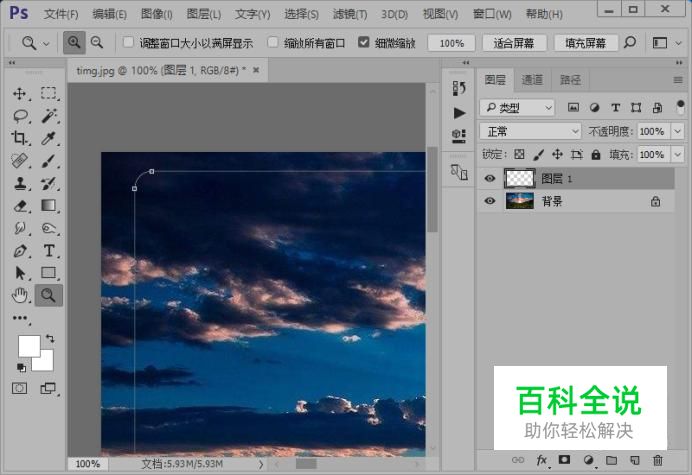
Task: Select the Crop tool
Action: coord(19,138)
